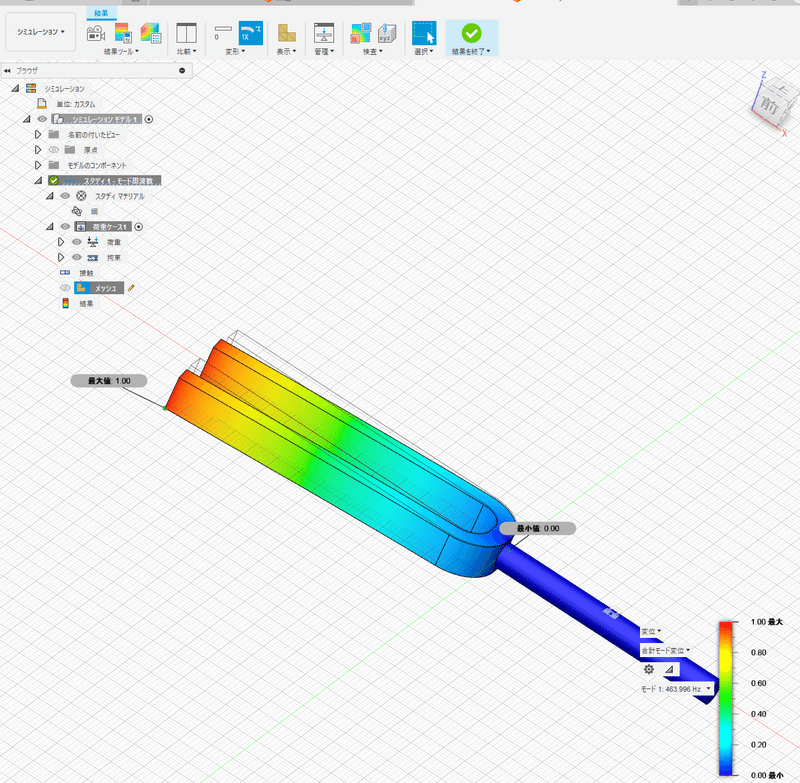The width and height of the screenshot is (800, 783).
Task: Show the メッシュ with its eye toggle
Action: [65, 288]
